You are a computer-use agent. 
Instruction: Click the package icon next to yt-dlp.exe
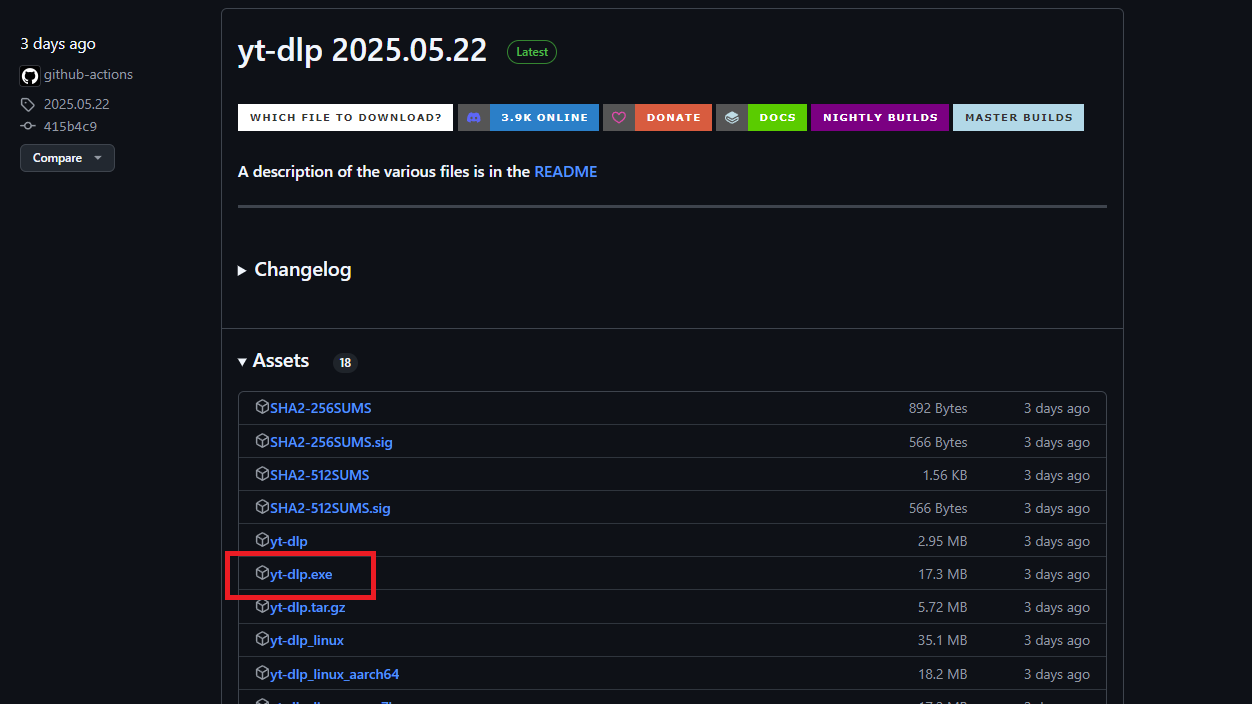pos(262,573)
